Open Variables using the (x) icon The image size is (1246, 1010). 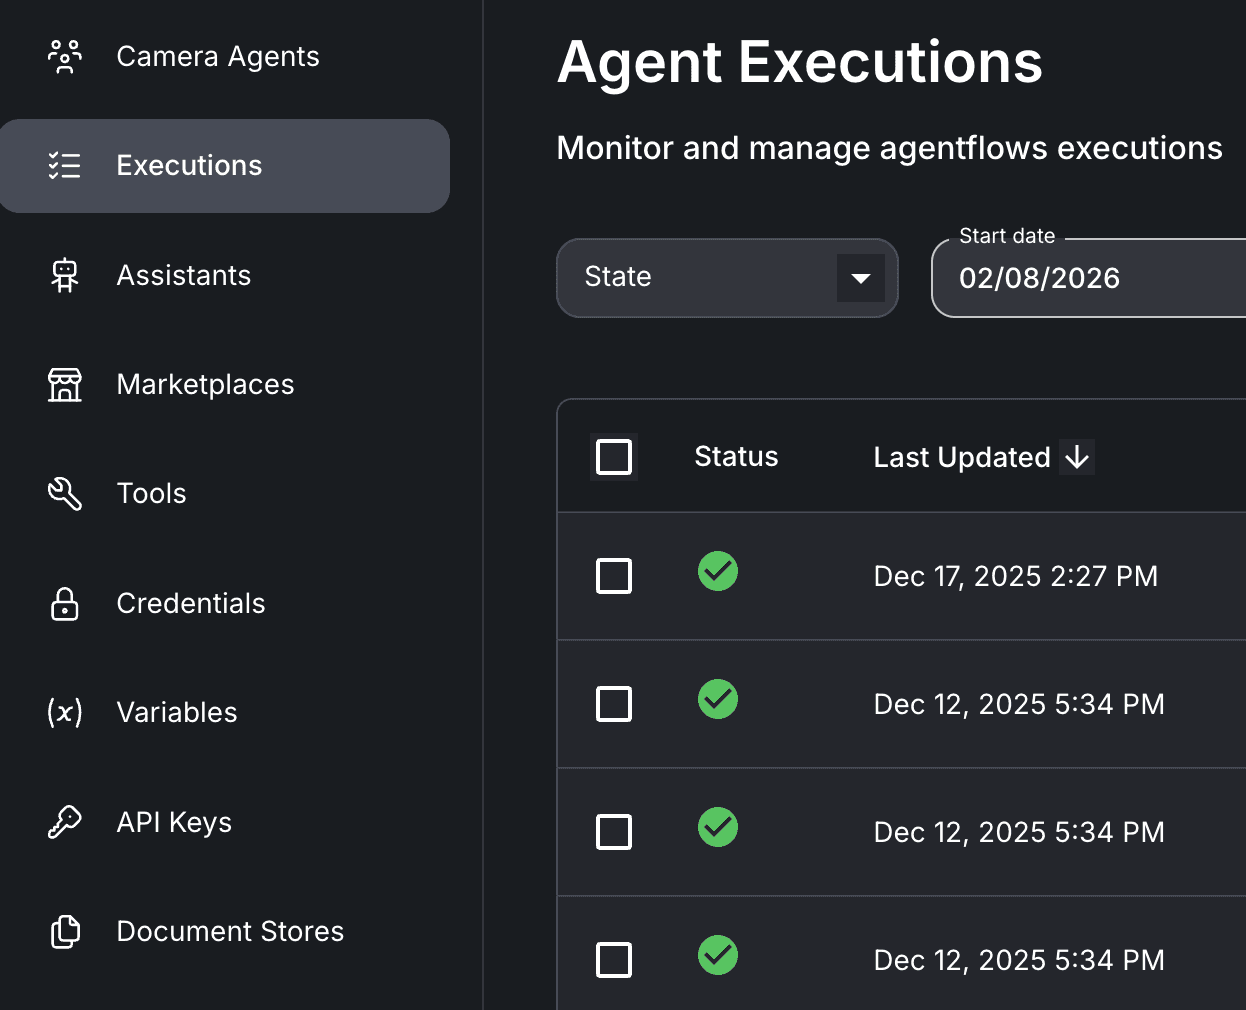pyautogui.click(x=64, y=712)
